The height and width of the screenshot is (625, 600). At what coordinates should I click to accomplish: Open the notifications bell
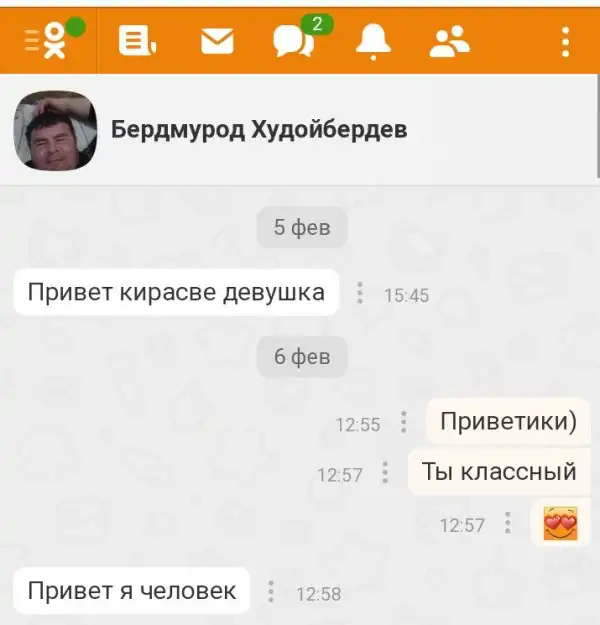tap(373, 41)
